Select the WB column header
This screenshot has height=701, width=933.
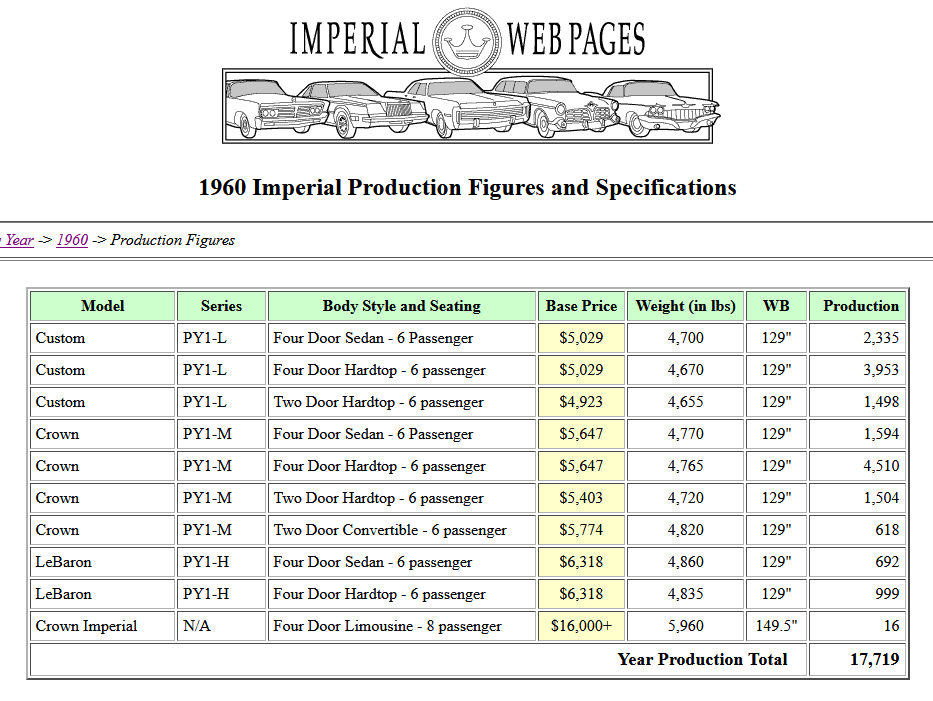tap(776, 306)
